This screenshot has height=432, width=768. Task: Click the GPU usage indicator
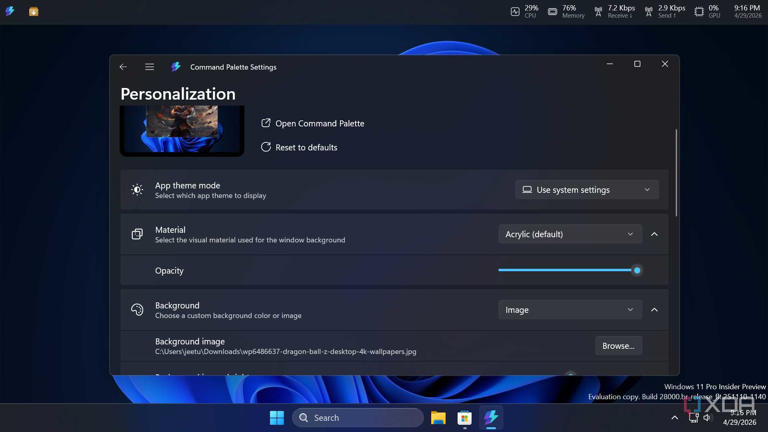tap(707, 11)
